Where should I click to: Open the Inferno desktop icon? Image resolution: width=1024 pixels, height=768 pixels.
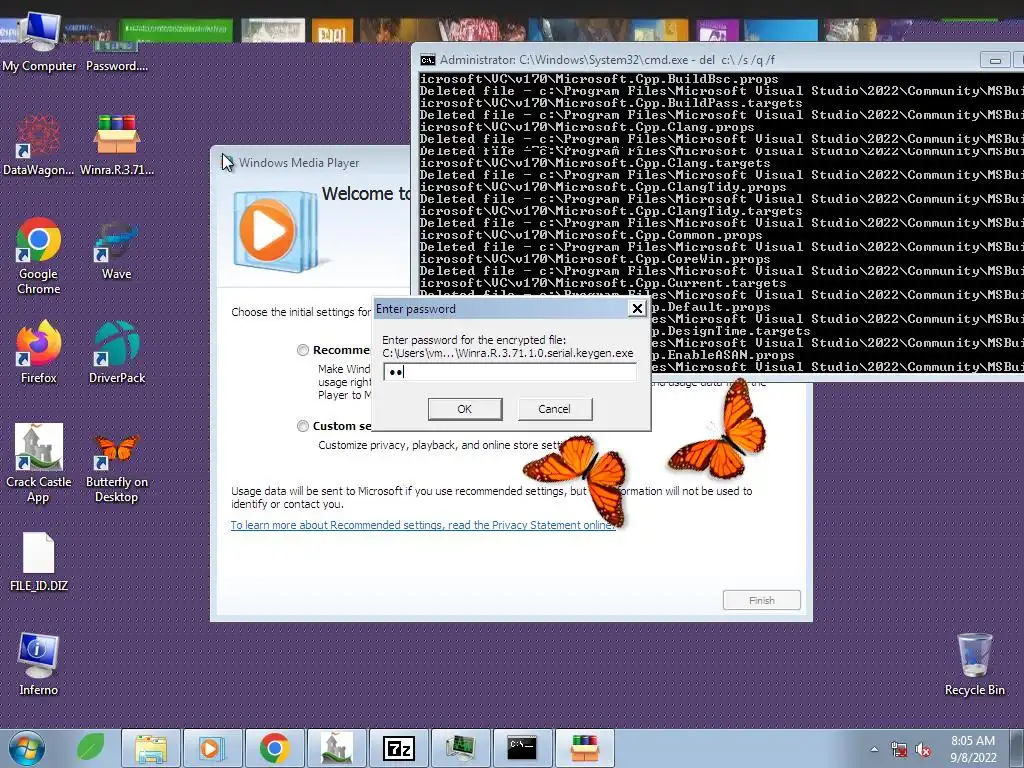click(x=38, y=664)
